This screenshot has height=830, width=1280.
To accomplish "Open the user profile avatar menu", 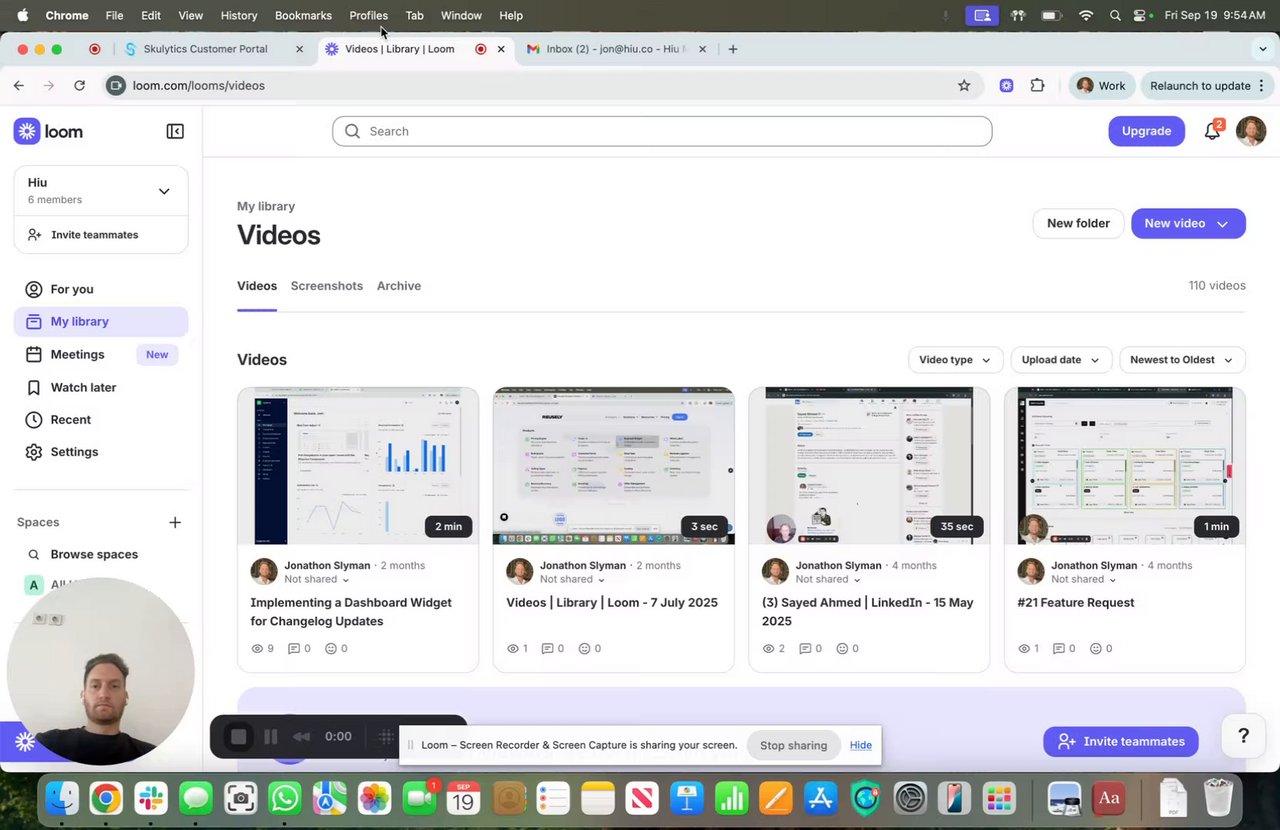I will [1251, 131].
